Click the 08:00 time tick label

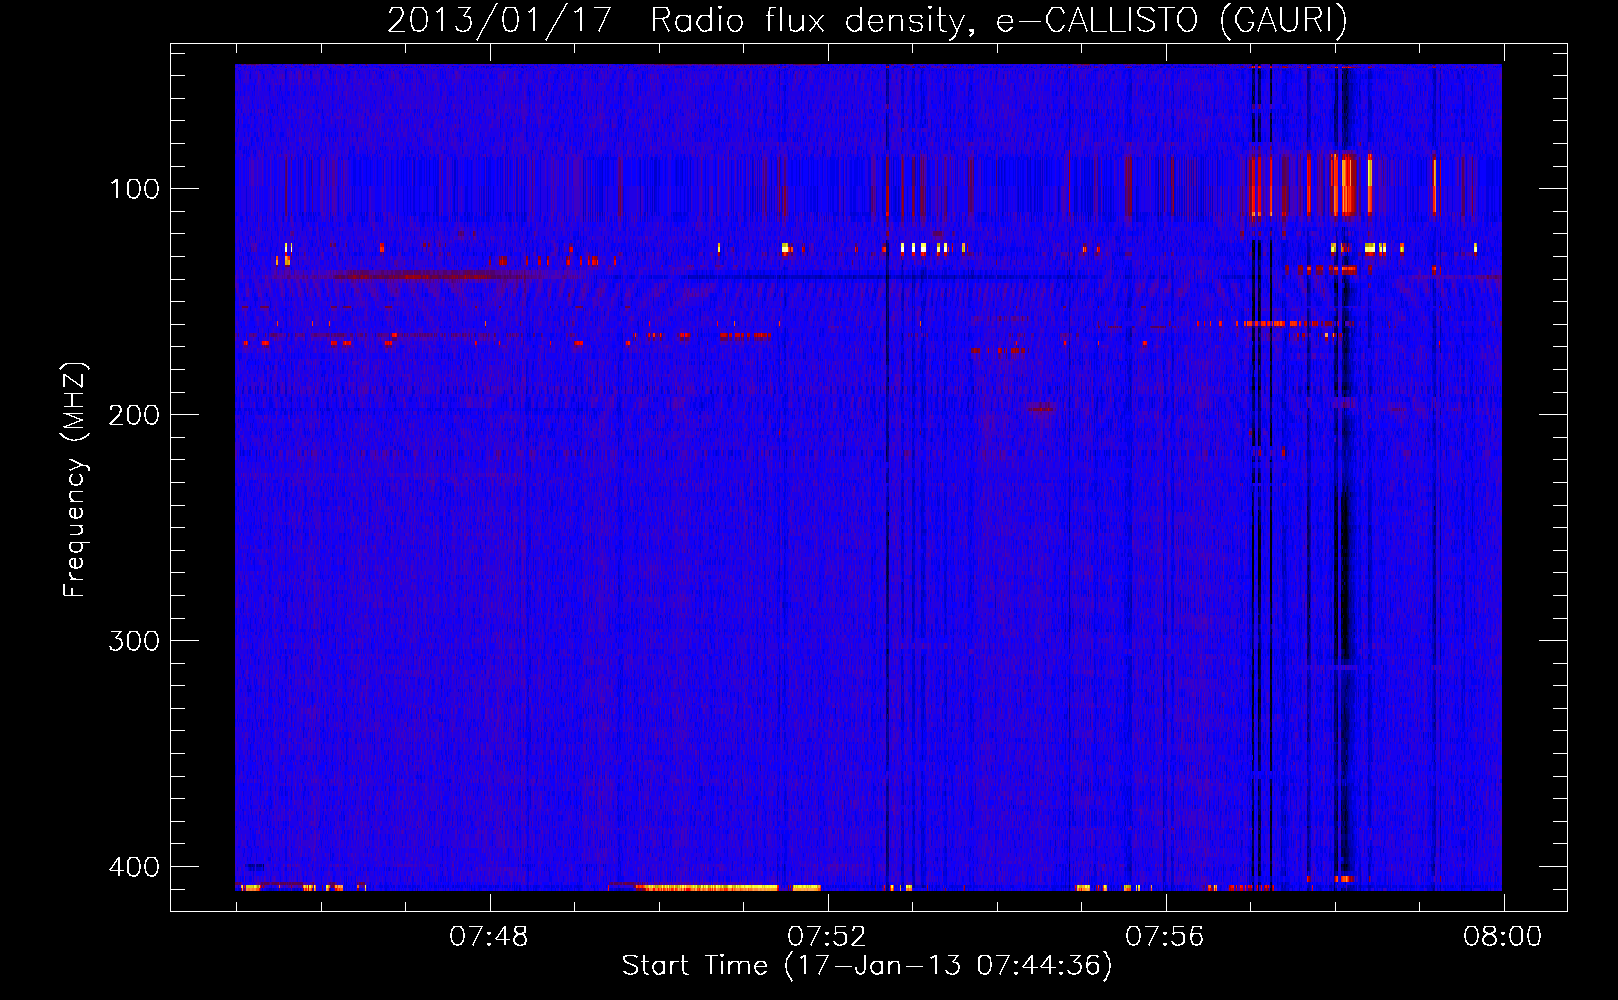1503,937
